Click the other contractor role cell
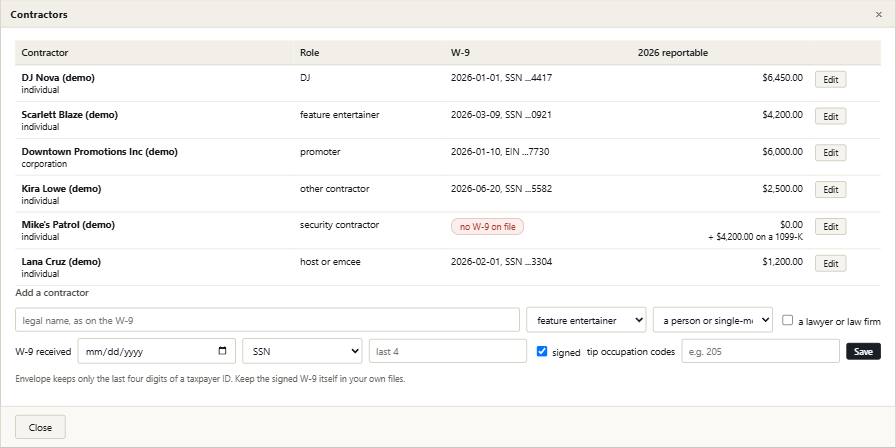This screenshot has width=896, height=448. (334, 188)
